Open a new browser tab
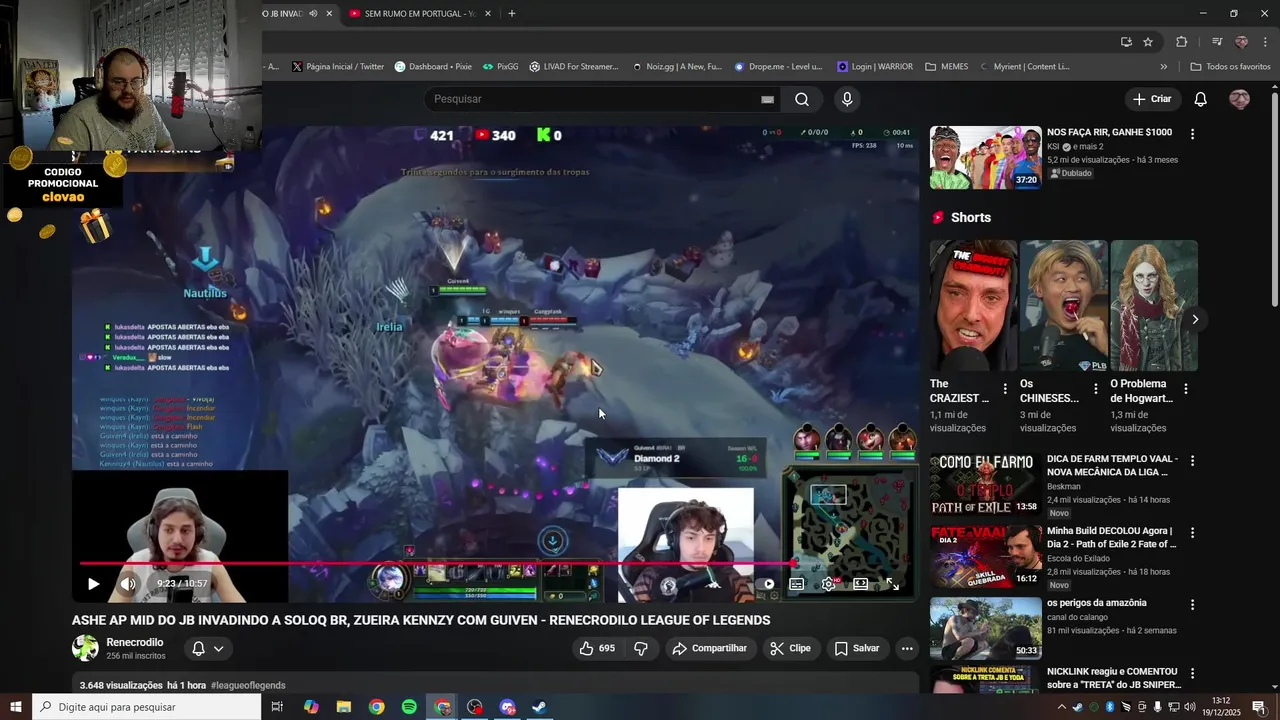Image resolution: width=1280 pixels, height=720 pixels. (x=512, y=14)
